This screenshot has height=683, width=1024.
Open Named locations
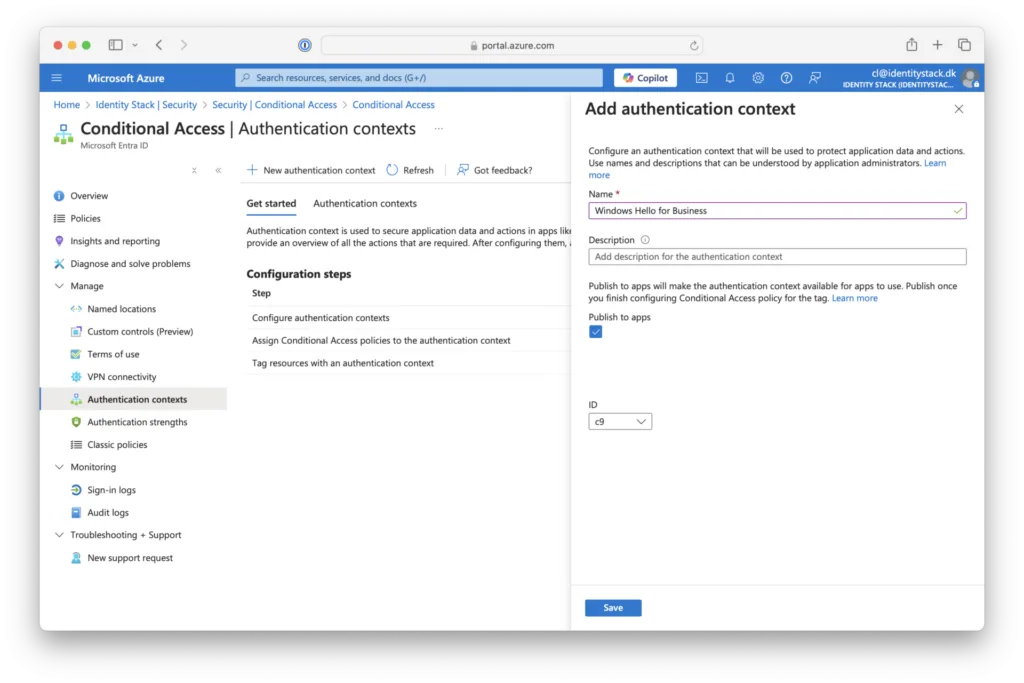pyautogui.click(x=121, y=309)
